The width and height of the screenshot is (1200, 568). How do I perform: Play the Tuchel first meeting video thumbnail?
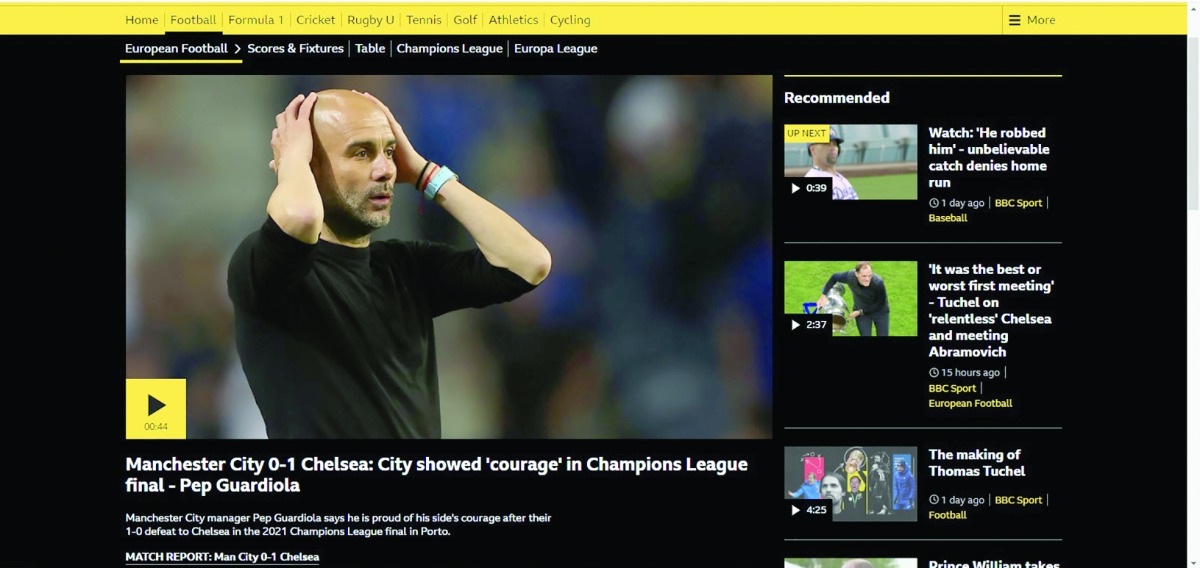coord(850,299)
